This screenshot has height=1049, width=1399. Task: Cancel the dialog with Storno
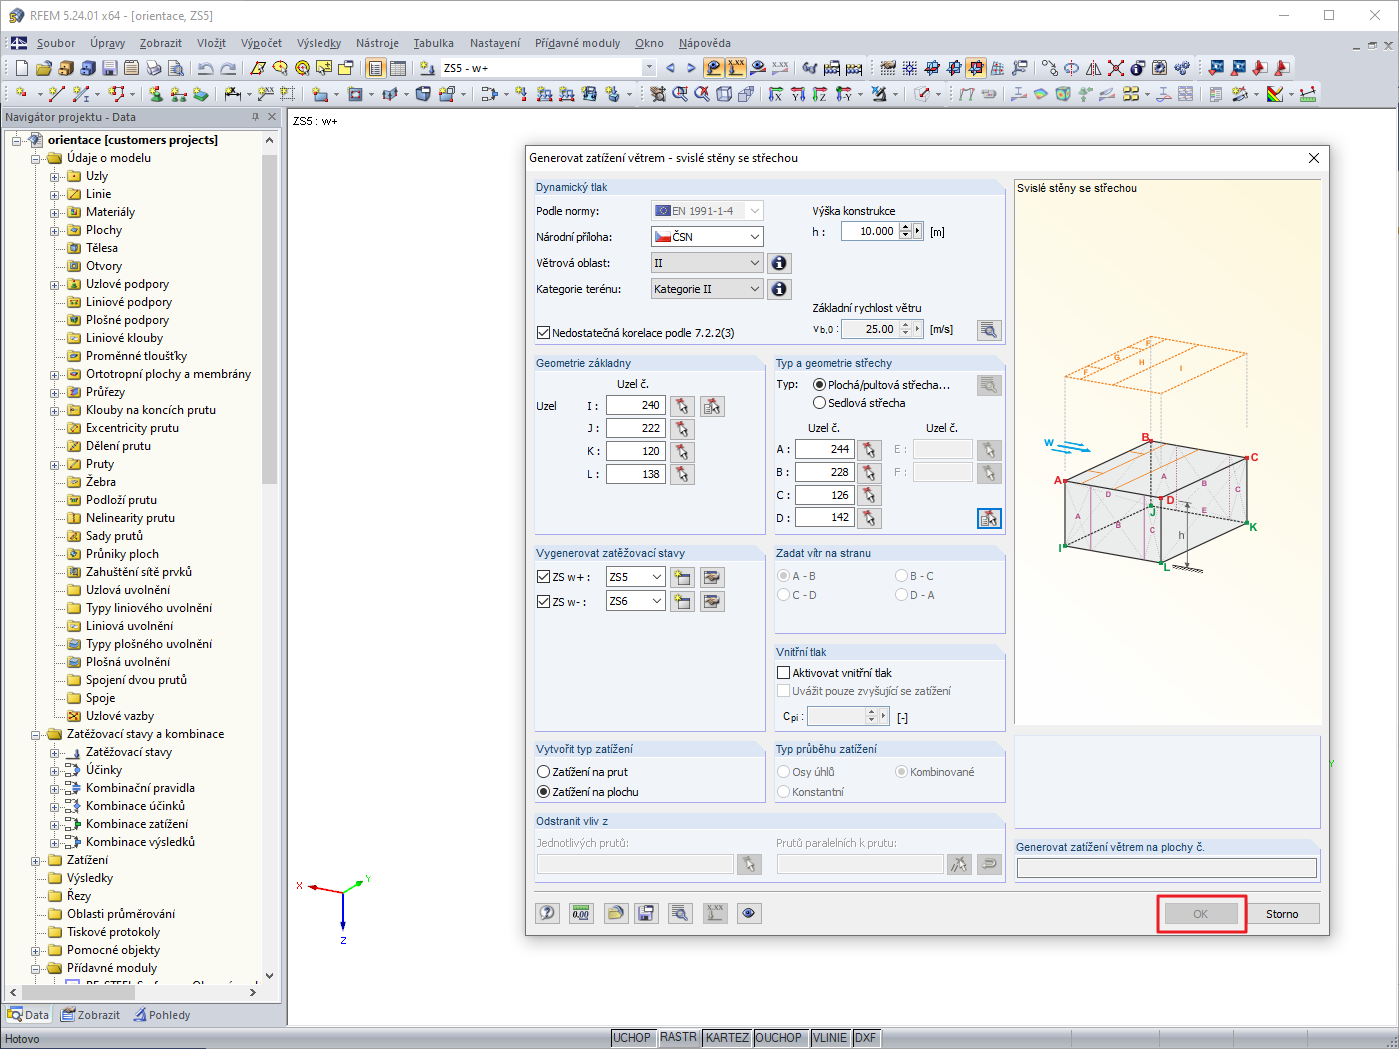1282,914
